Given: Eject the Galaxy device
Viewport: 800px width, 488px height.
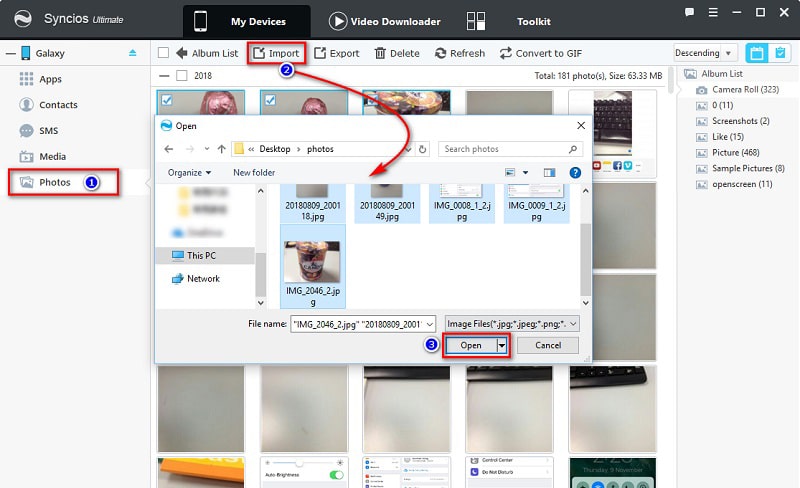Looking at the screenshot, I should click(x=134, y=53).
